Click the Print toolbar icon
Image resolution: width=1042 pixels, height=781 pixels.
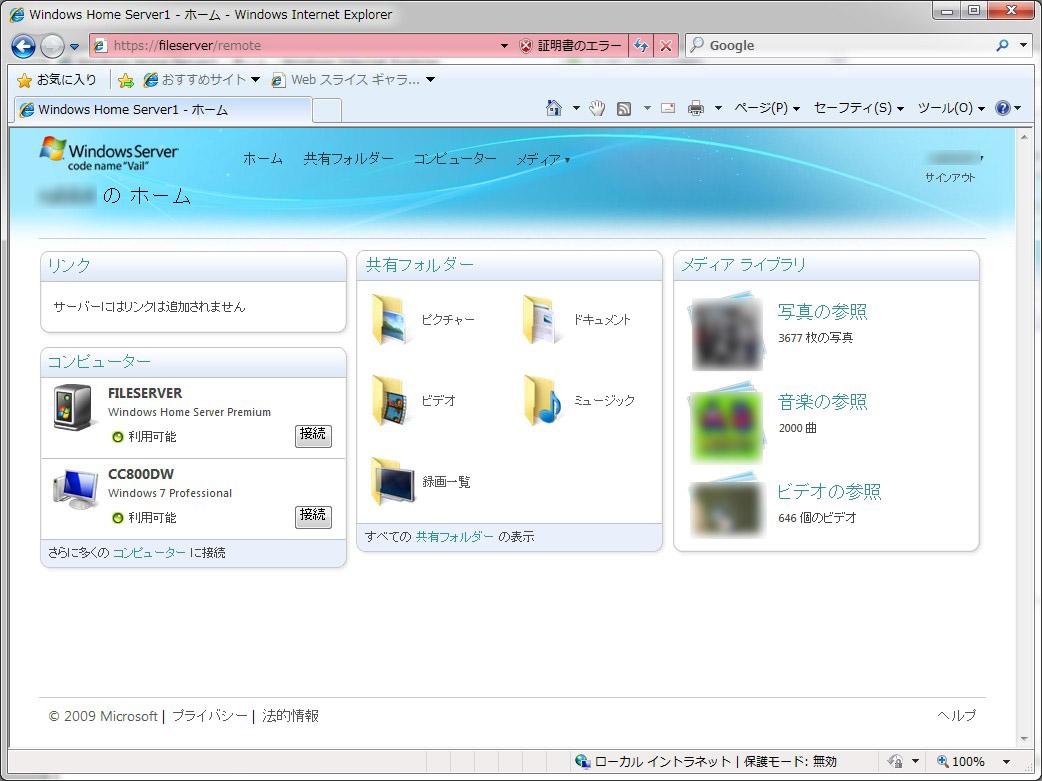click(x=696, y=108)
